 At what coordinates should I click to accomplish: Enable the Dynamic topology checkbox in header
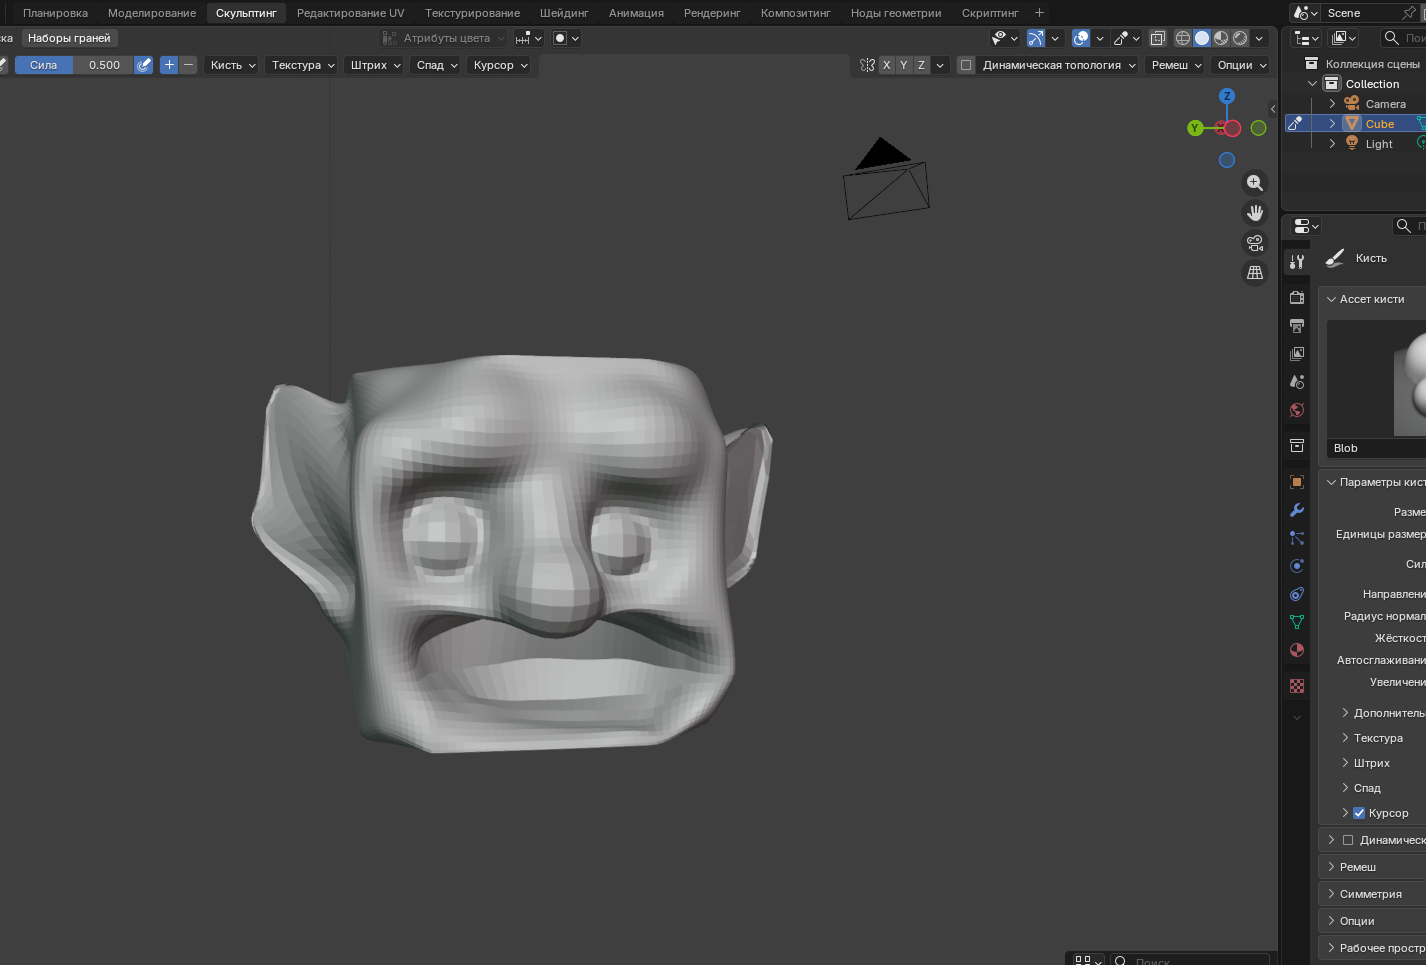click(x=966, y=65)
